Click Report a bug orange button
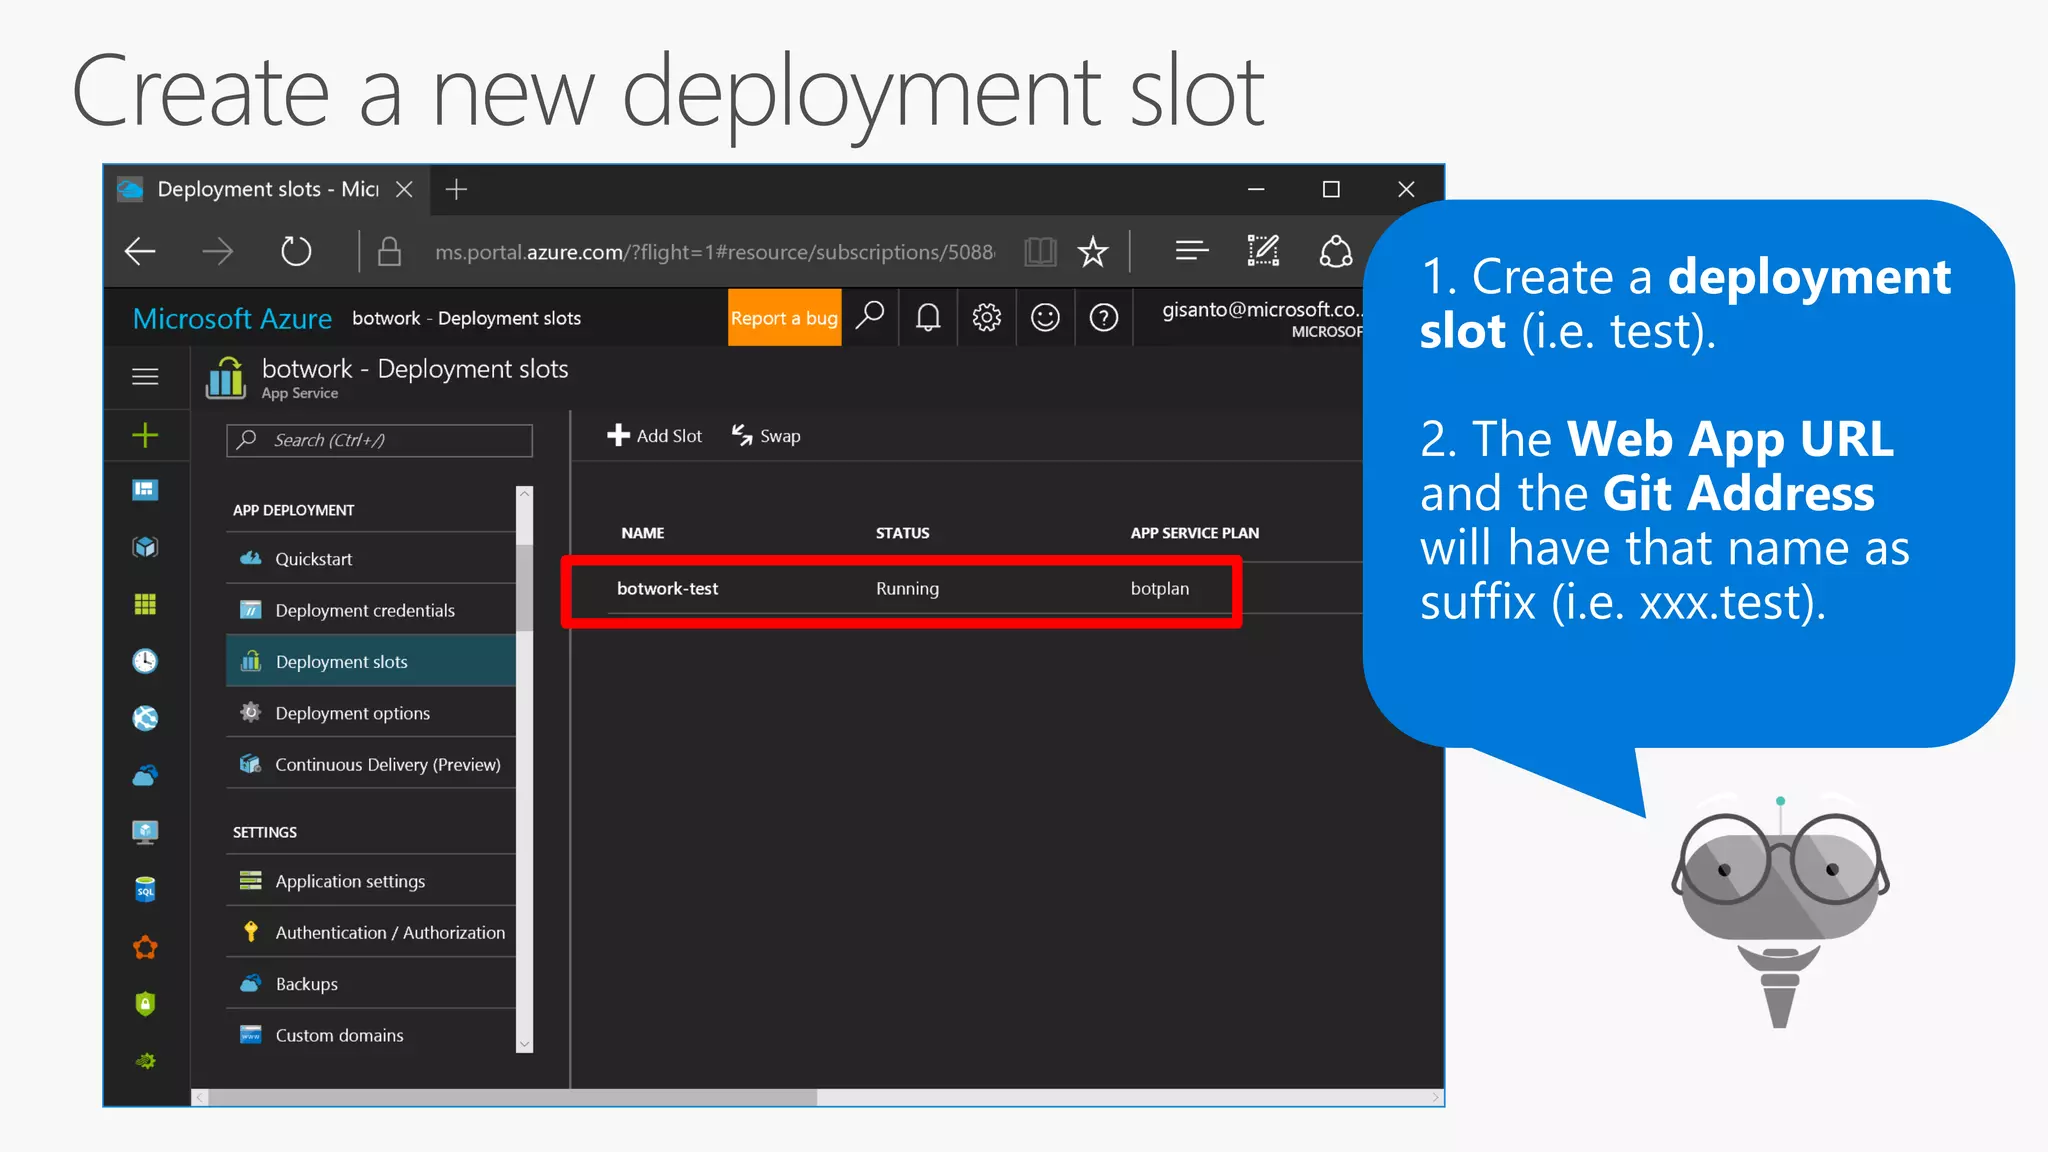2048x1152 pixels. [x=784, y=318]
